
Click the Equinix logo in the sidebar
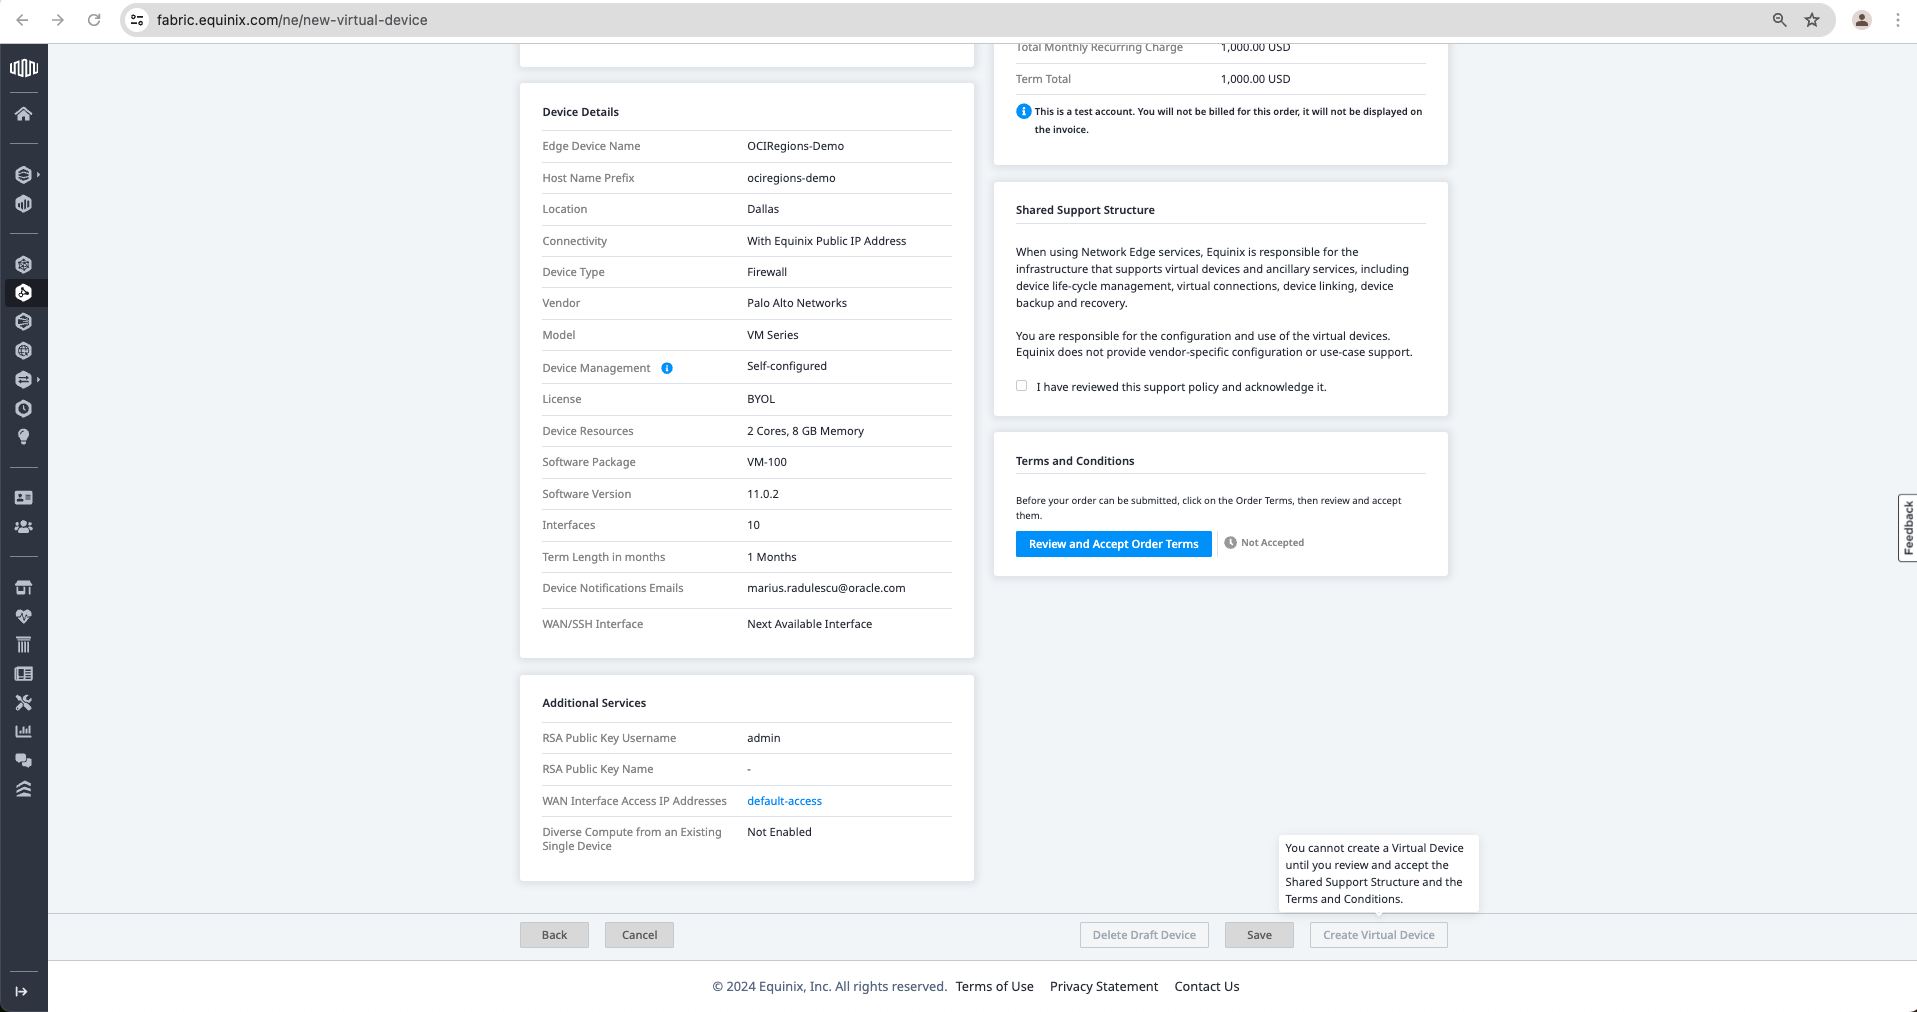coord(24,68)
